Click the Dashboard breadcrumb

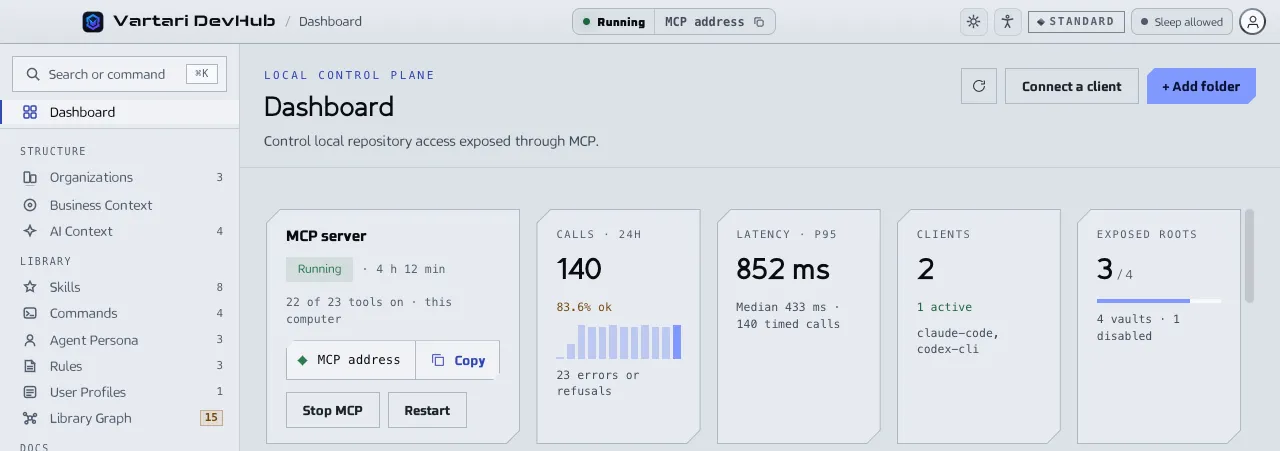330,21
